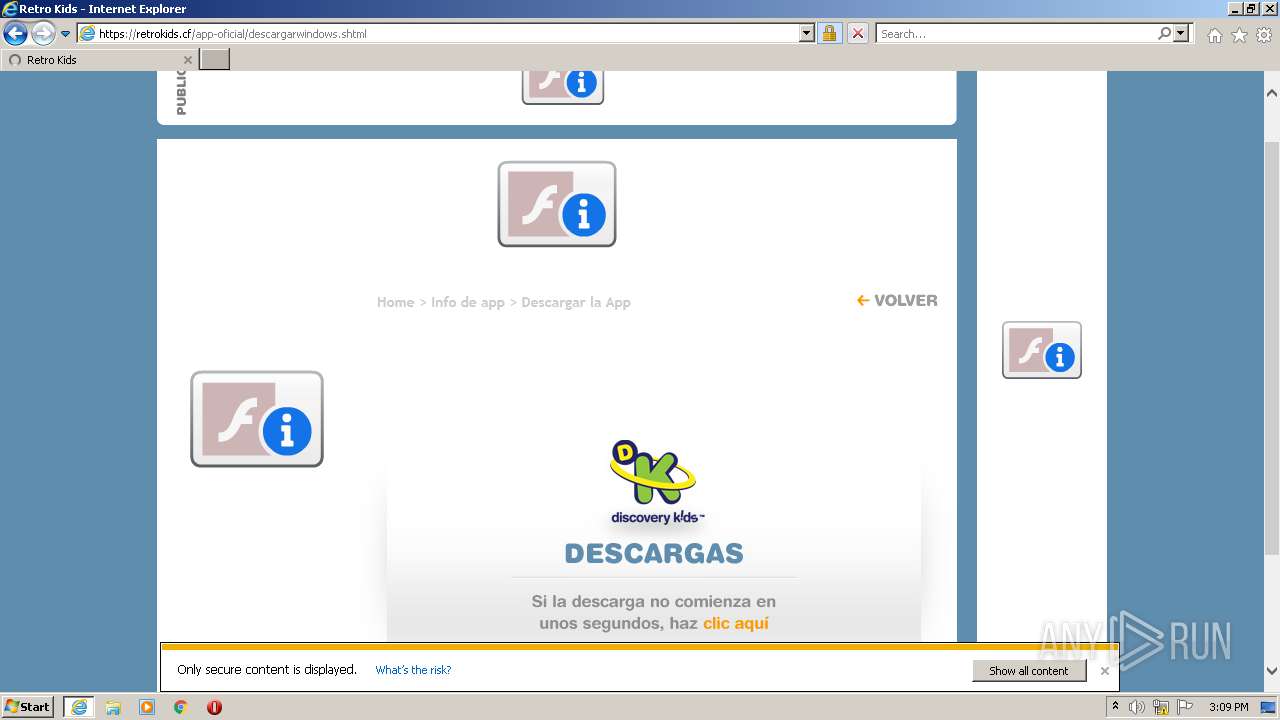This screenshot has height=720, width=1280.
Task: Click the network tray icon
Action: 1161,707
